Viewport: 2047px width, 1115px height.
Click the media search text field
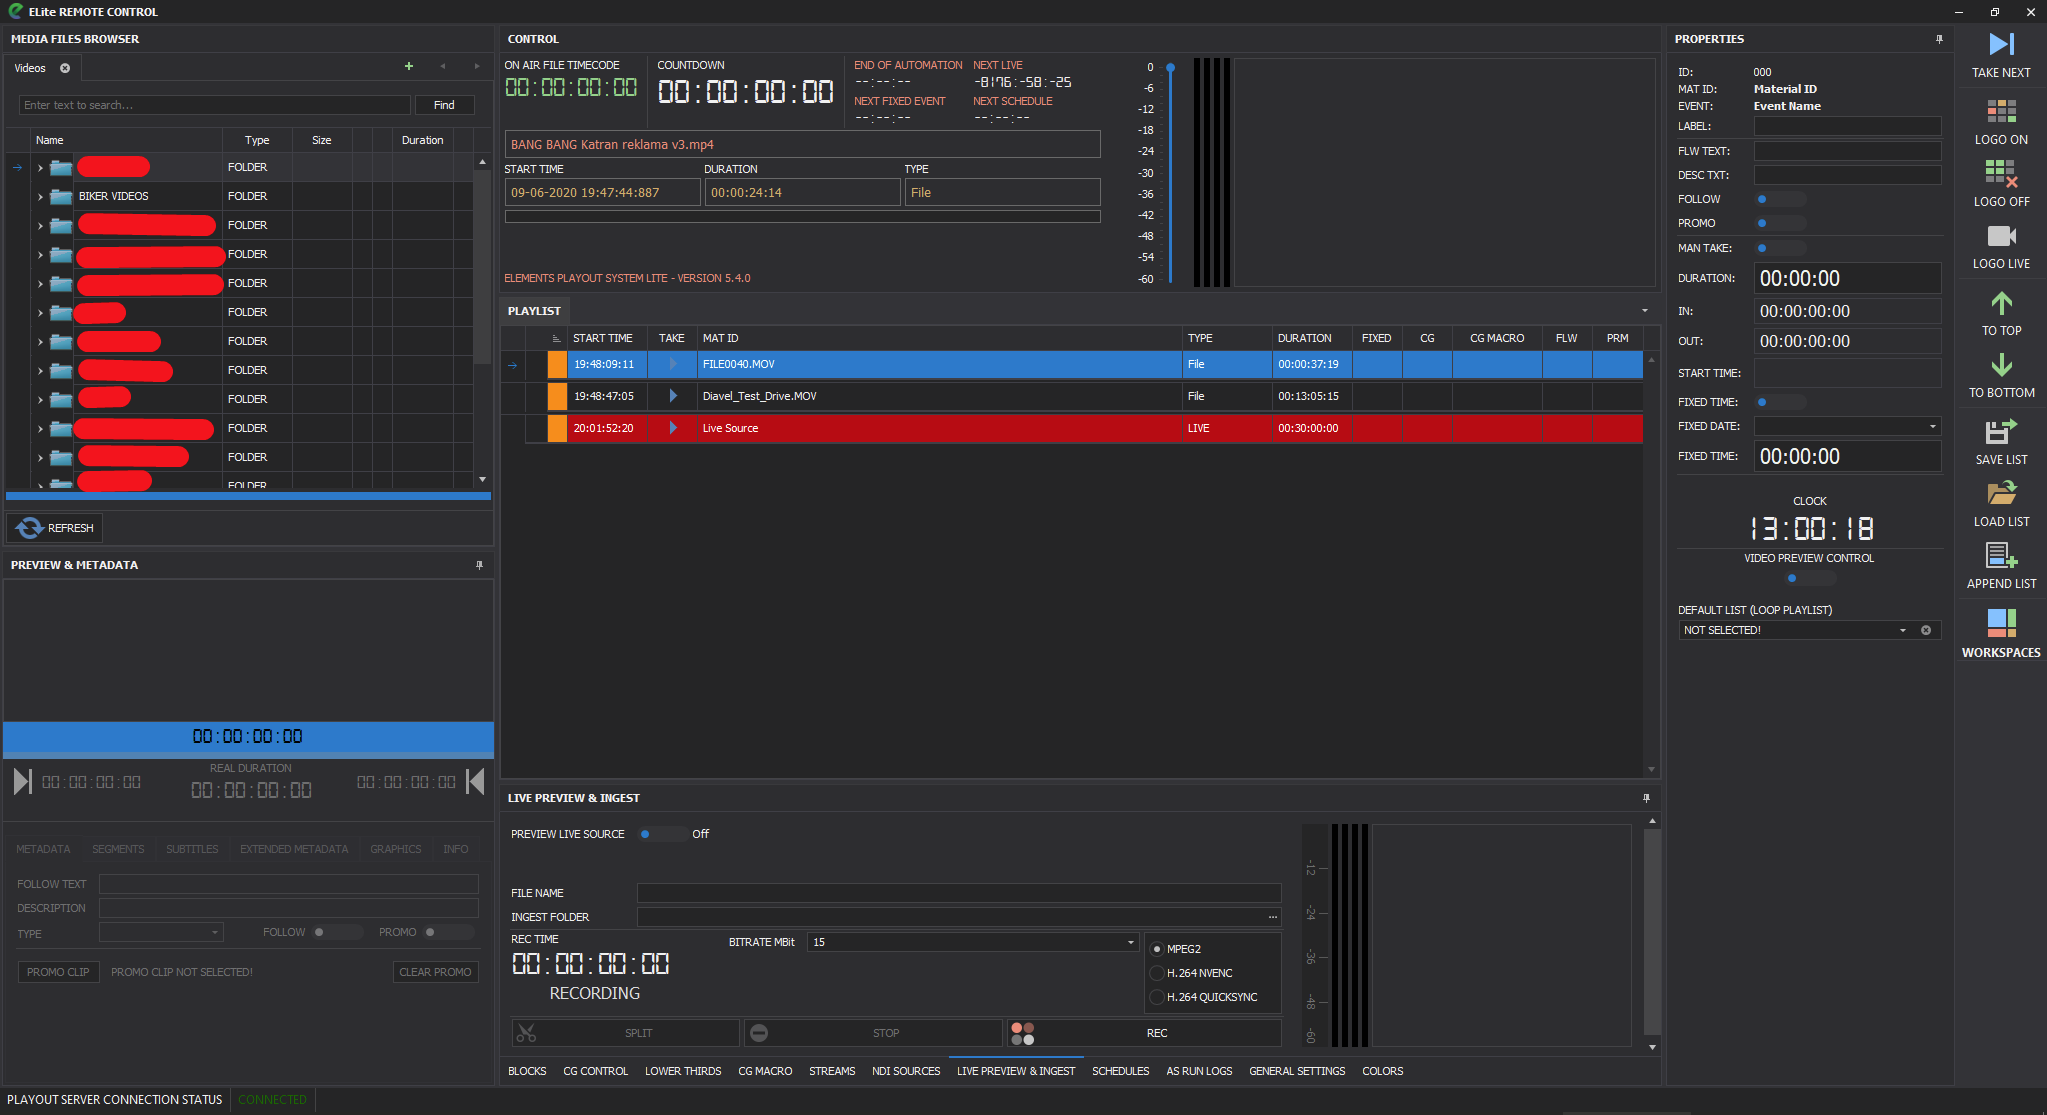pyautogui.click(x=214, y=105)
